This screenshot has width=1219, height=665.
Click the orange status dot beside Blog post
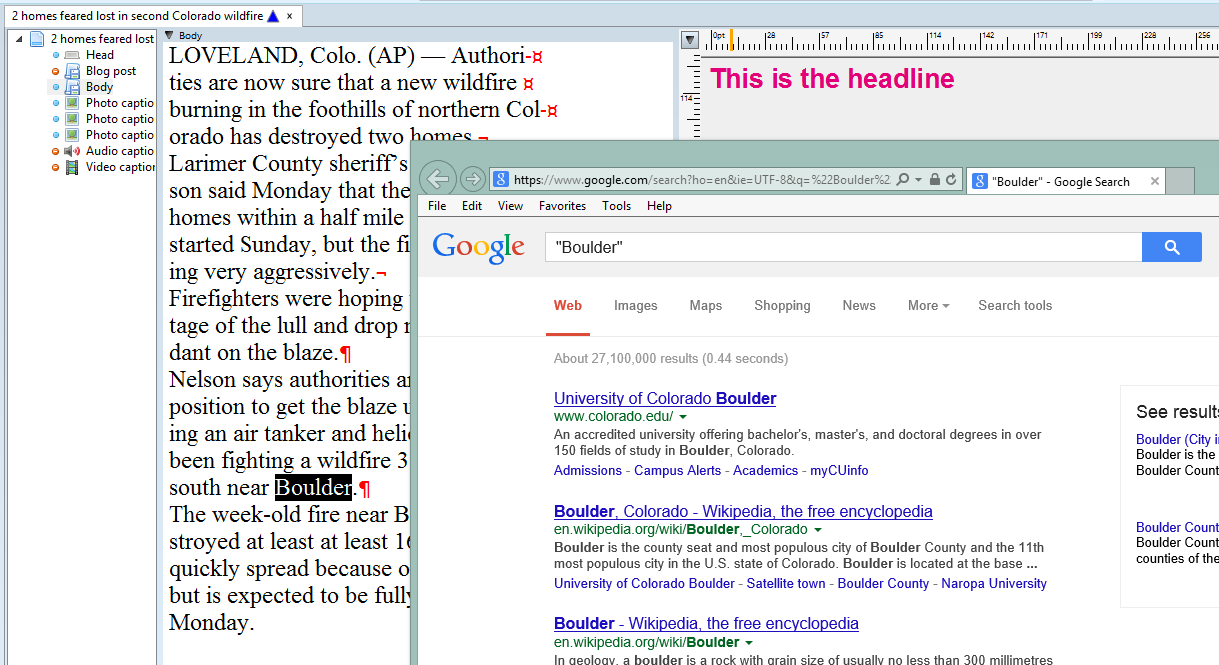[56, 71]
